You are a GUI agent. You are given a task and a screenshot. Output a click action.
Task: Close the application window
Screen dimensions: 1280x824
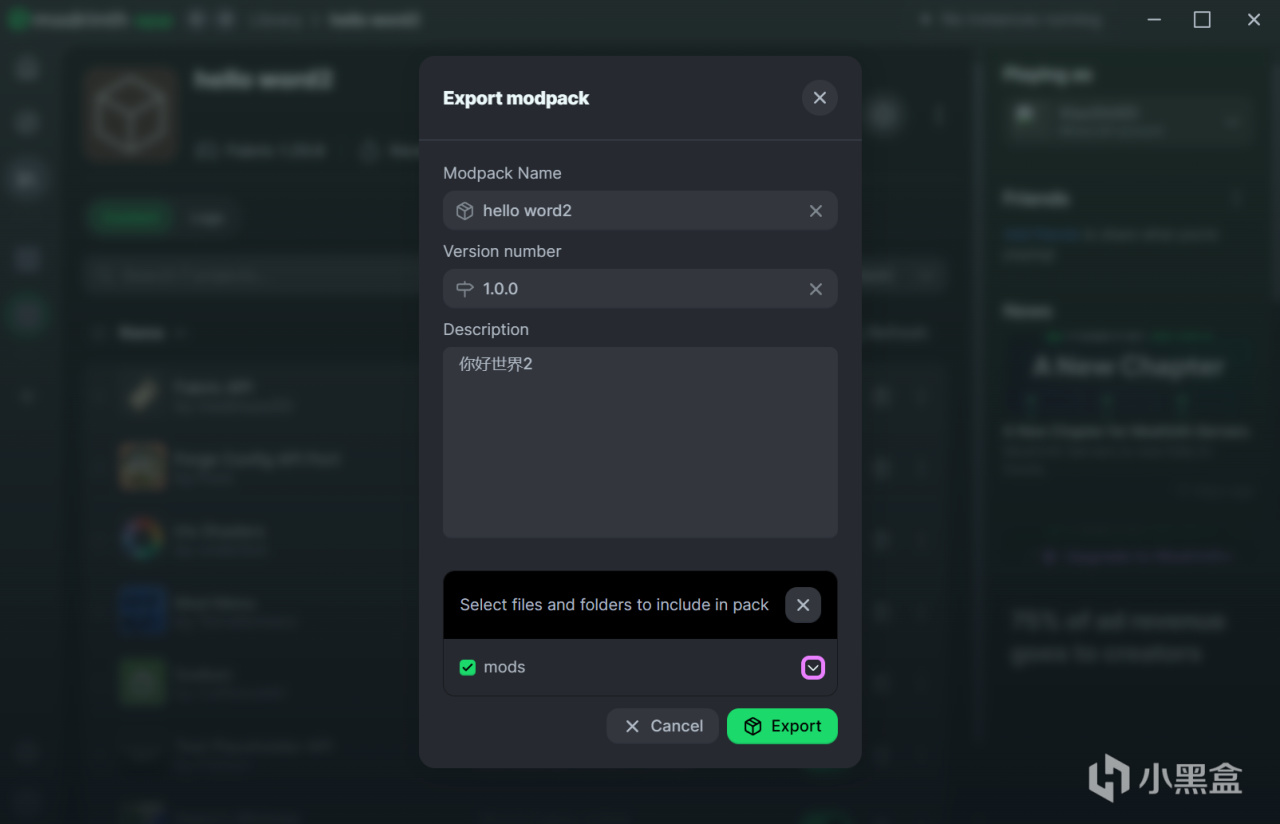(x=1254, y=20)
